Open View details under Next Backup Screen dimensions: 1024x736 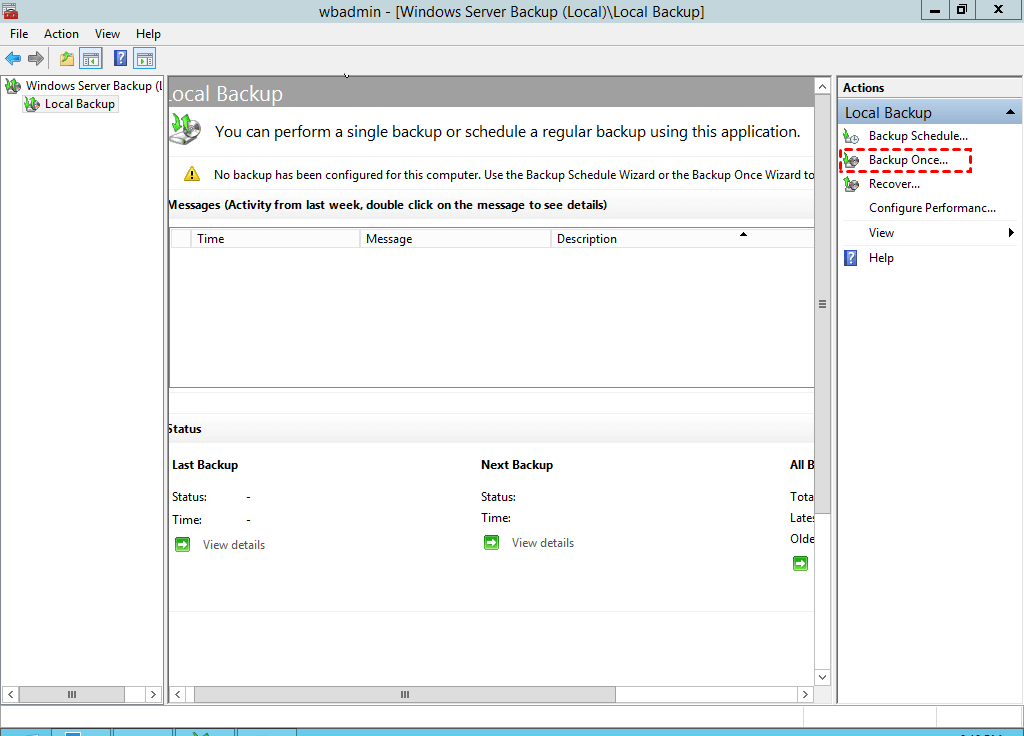[x=542, y=543]
